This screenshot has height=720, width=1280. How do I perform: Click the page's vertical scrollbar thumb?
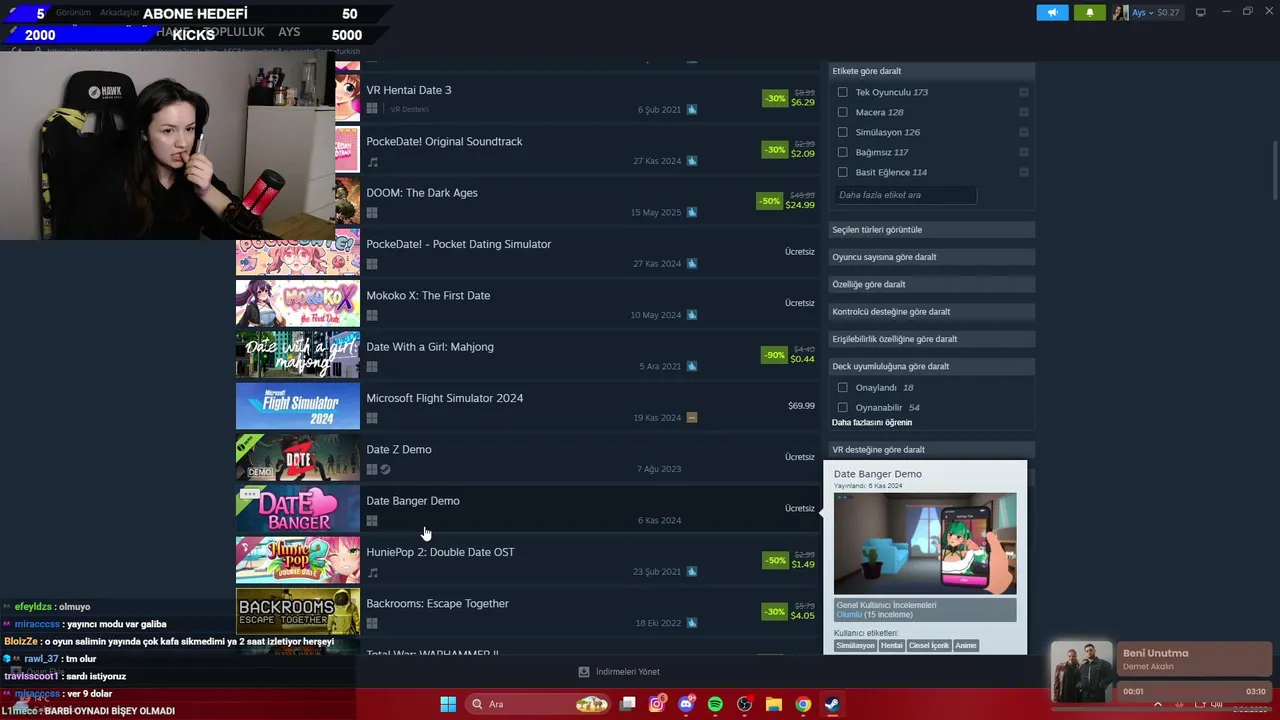1274,170
